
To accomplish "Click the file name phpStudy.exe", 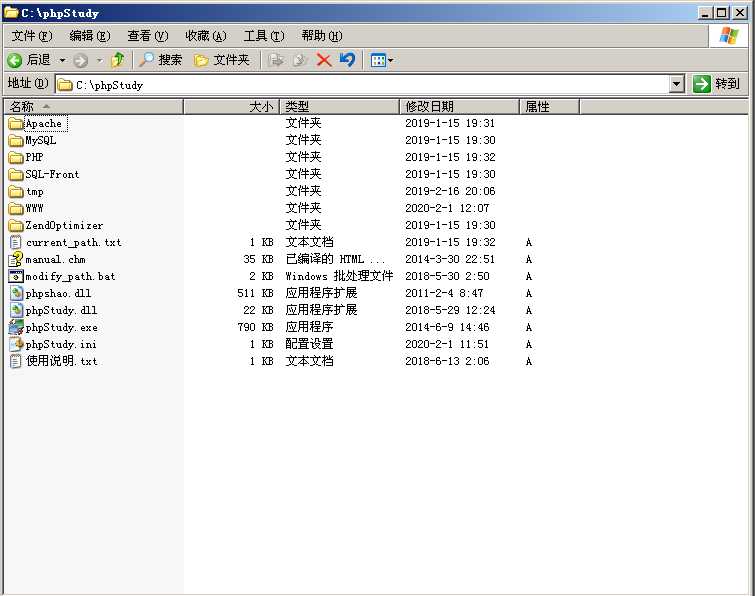I will 62,328.
